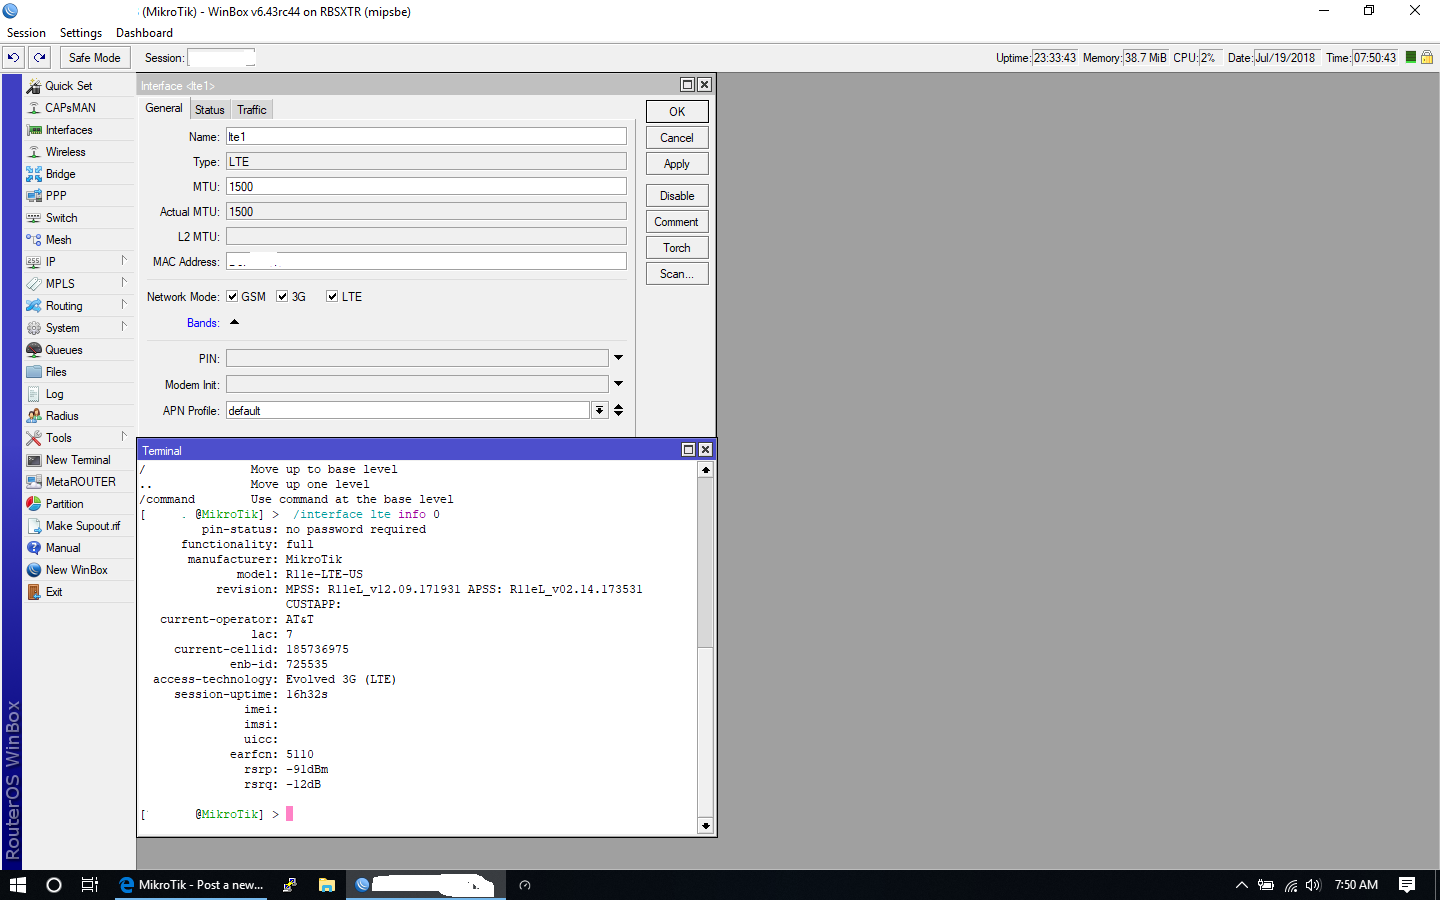Open CAPsMAN icon in sidebar
Image resolution: width=1440 pixels, height=900 pixels.
point(34,108)
